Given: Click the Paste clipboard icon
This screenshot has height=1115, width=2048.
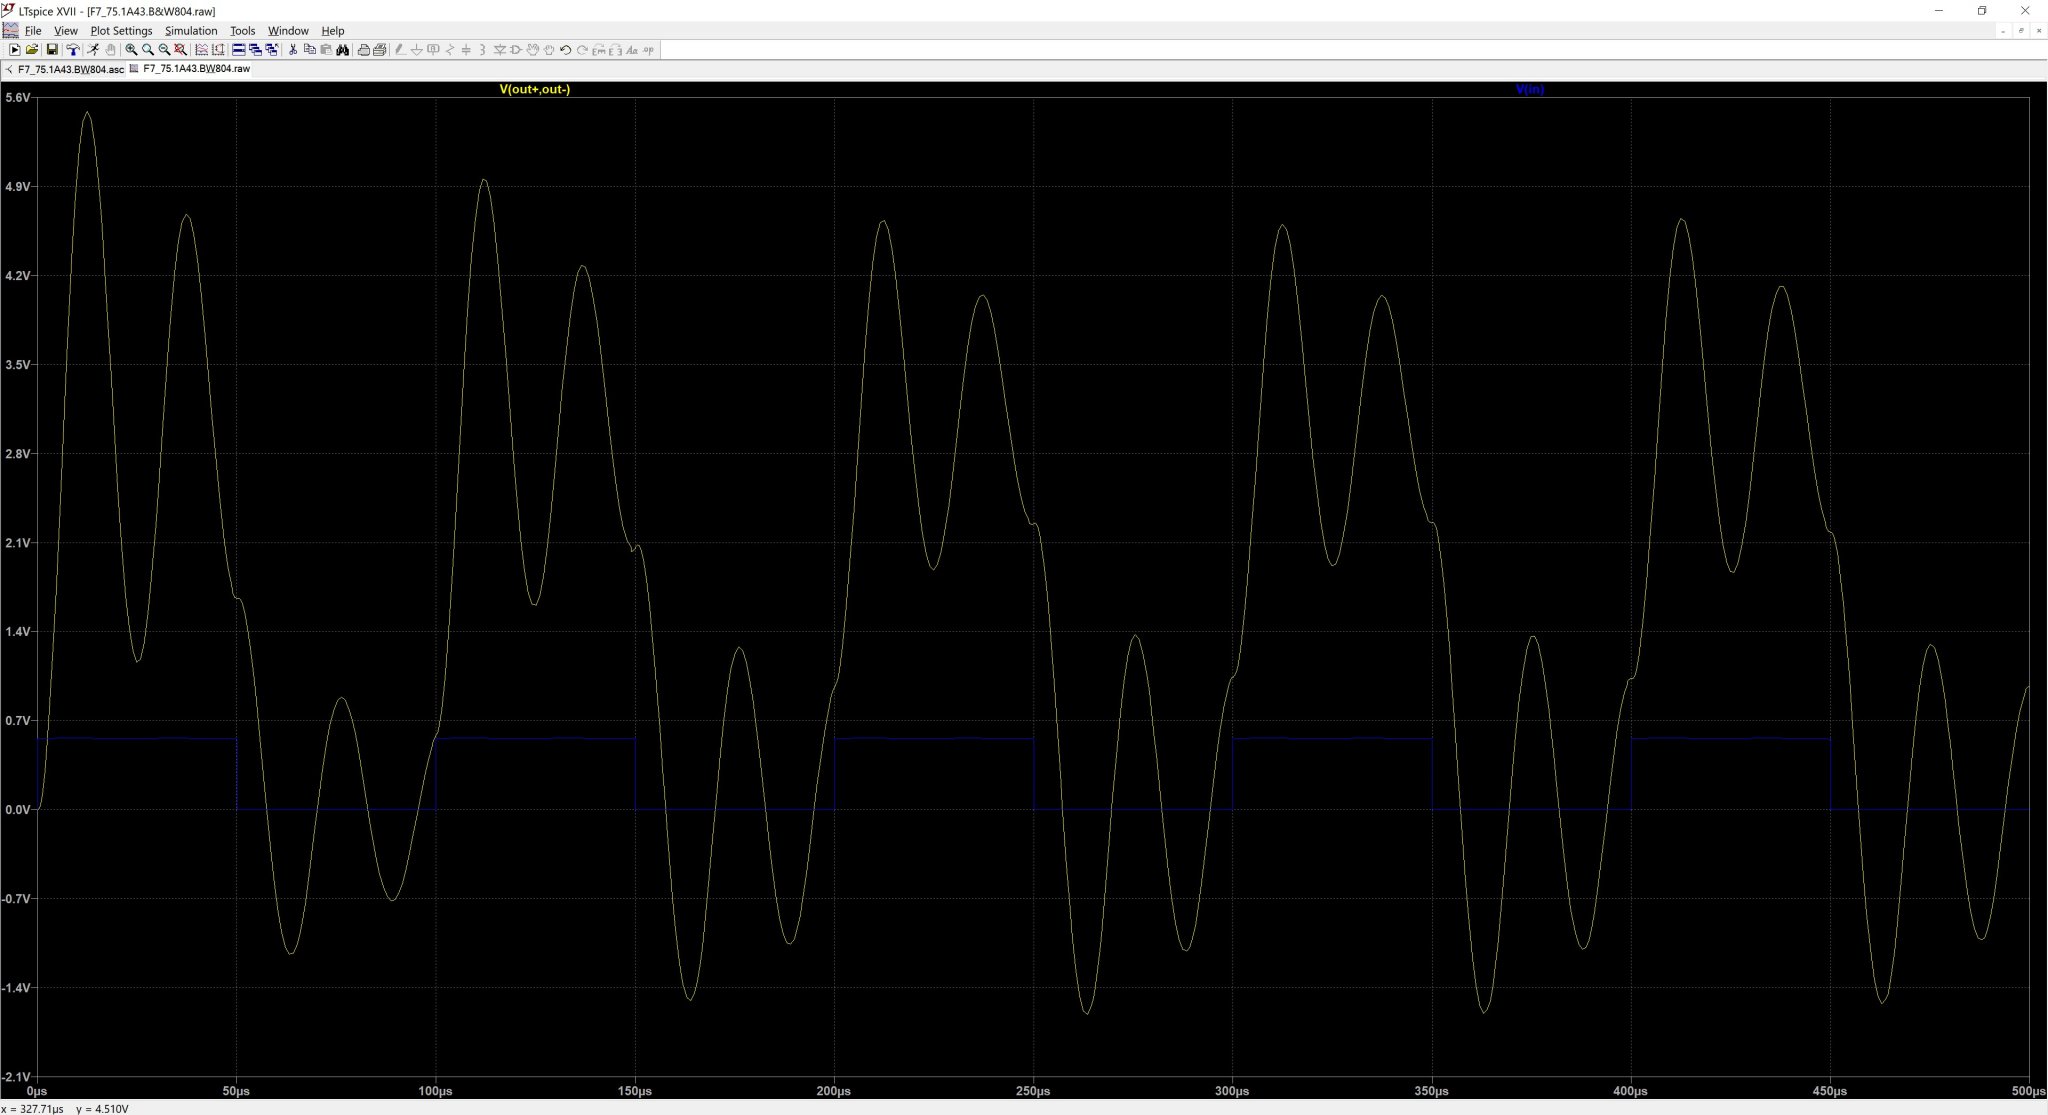Looking at the screenshot, I should pyautogui.click(x=326, y=50).
